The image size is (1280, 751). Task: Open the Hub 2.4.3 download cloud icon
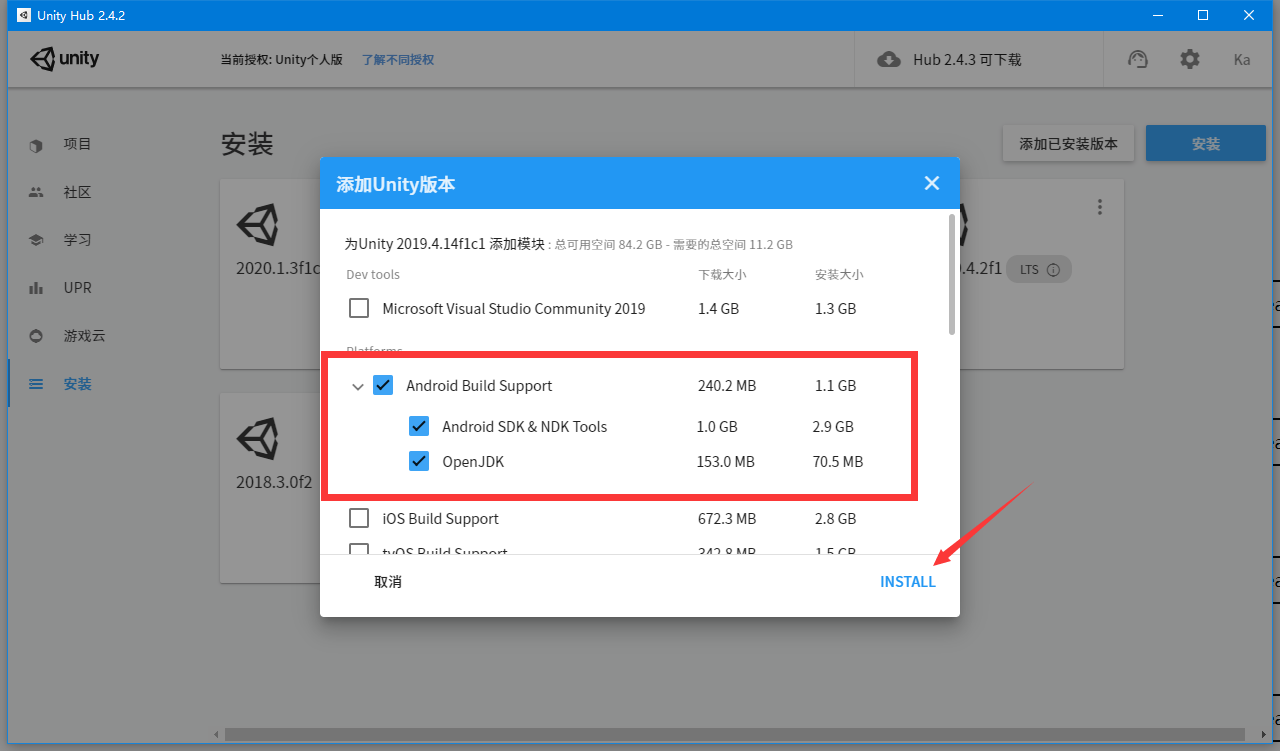pyautogui.click(x=888, y=59)
